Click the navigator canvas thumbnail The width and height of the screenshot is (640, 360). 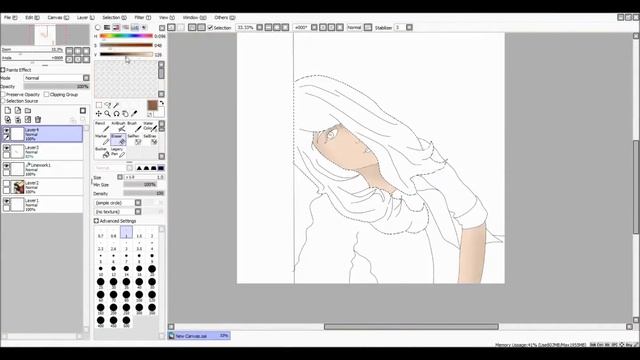tap(45, 35)
